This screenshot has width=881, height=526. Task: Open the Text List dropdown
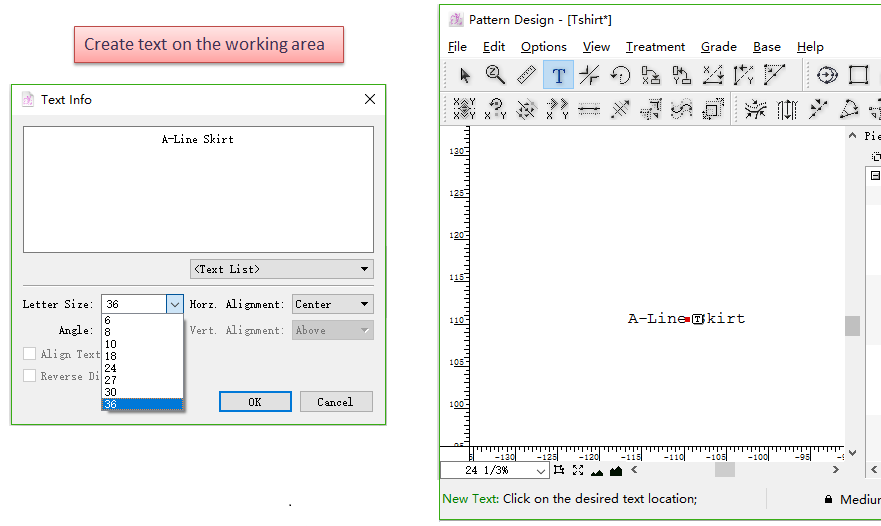click(x=281, y=269)
